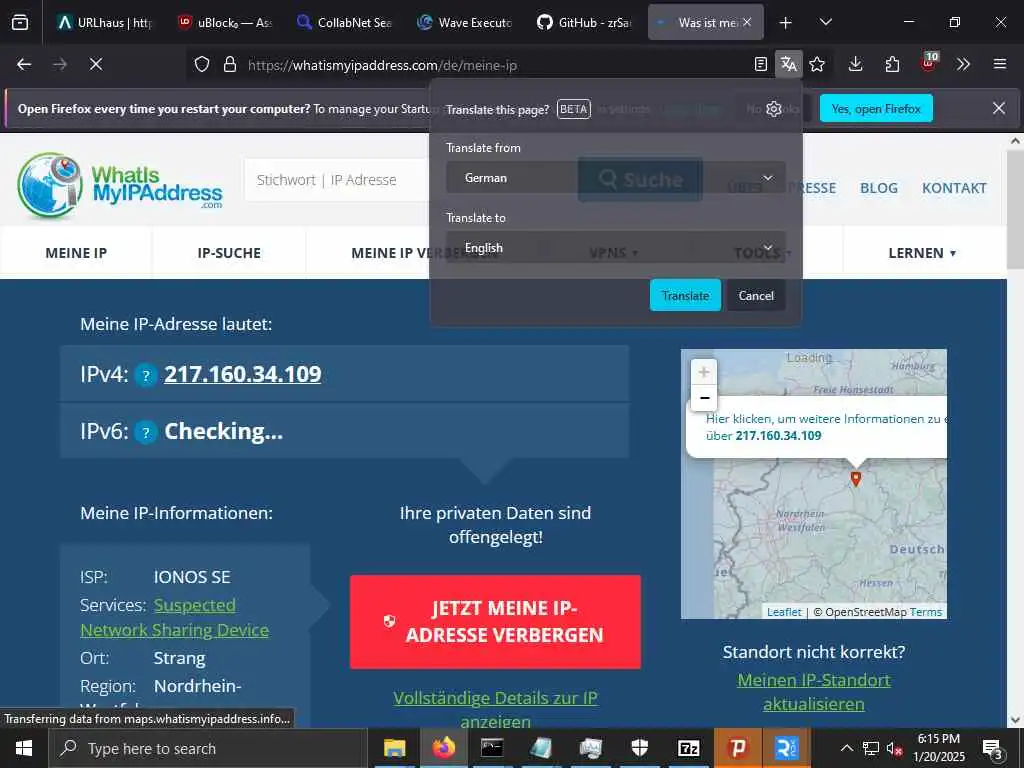
Task: Switch to the URLhaus tab
Action: (104, 22)
